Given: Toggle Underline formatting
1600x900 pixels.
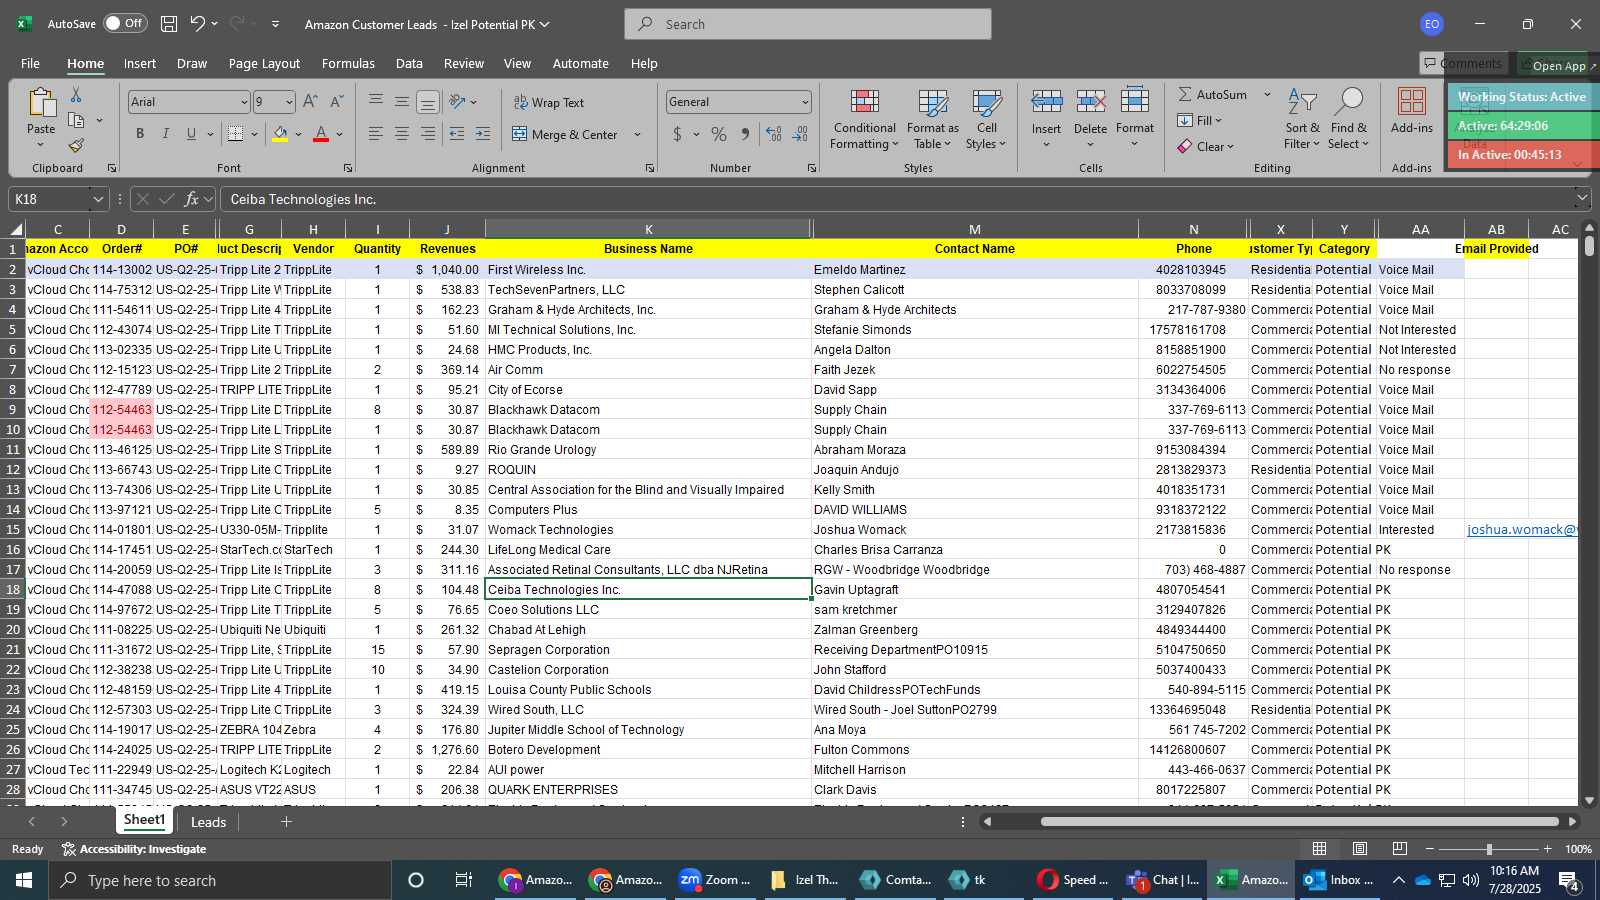Looking at the screenshot, I should click(191, 134).
